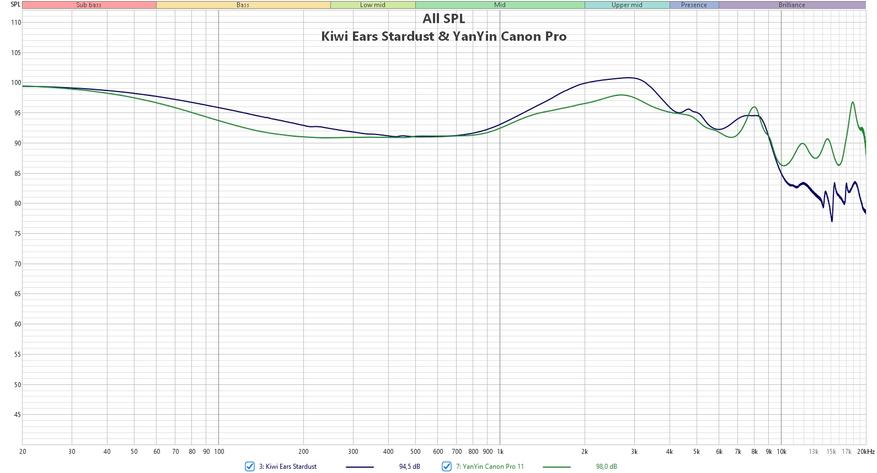Click the Presence band label
877x473 pixels.
coord(694,4)
